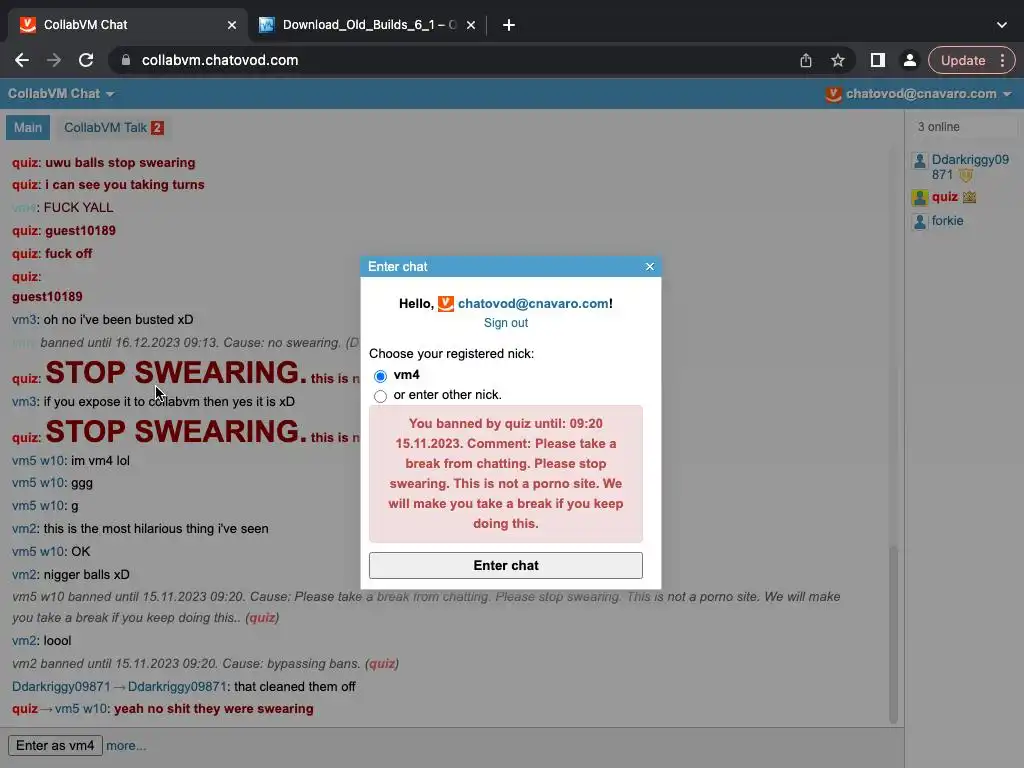
Task: Close the Enter chat dialog
Action: pos(650,266)
